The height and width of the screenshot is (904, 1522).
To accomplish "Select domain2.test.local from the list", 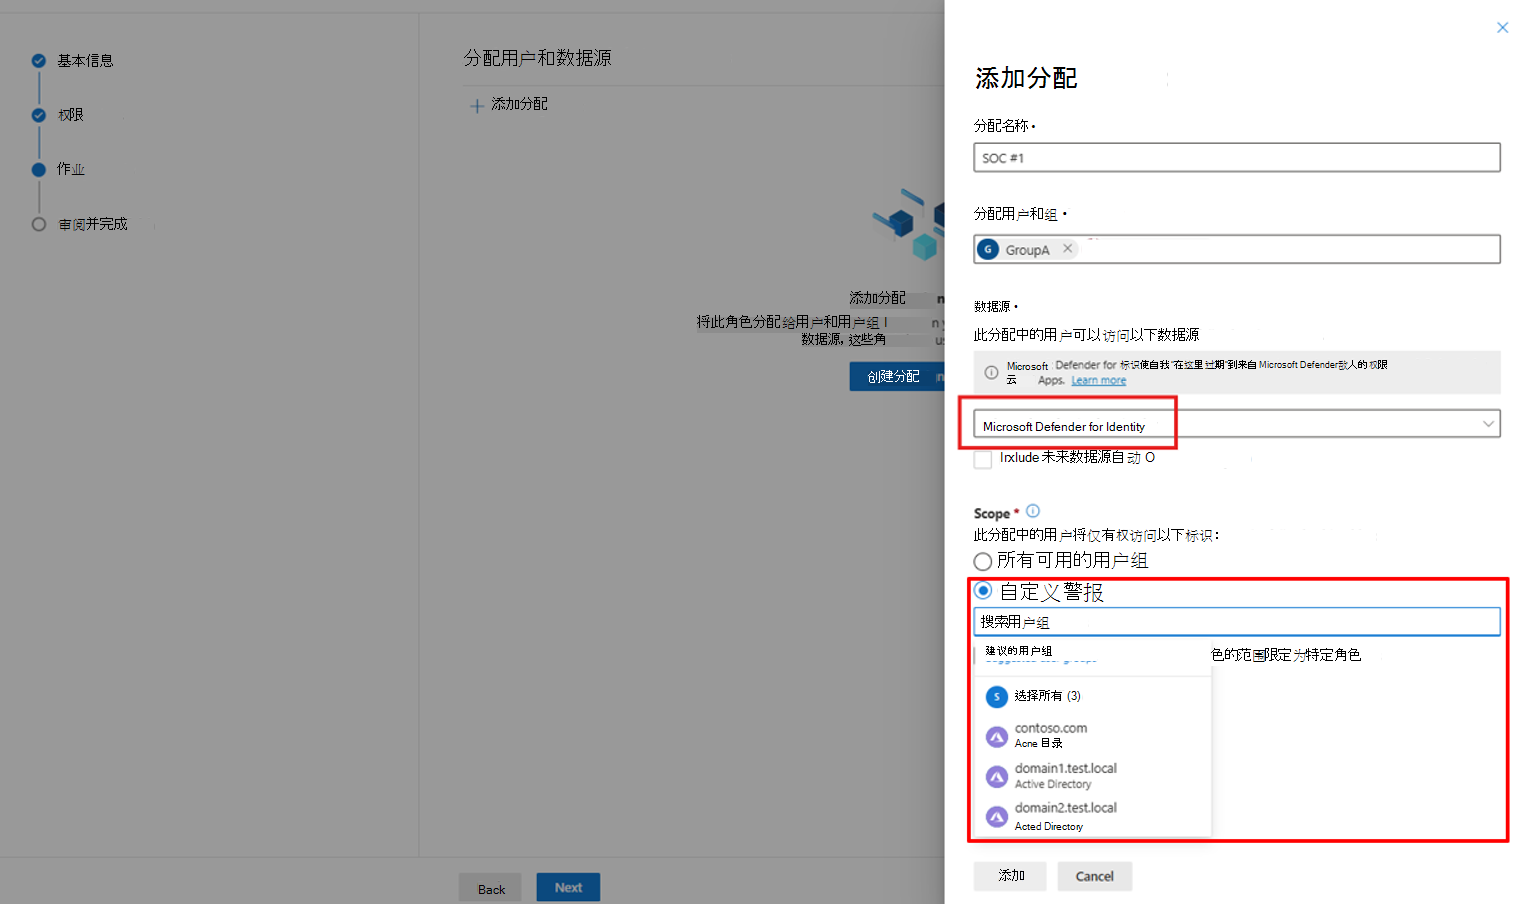I will 1092,816.
